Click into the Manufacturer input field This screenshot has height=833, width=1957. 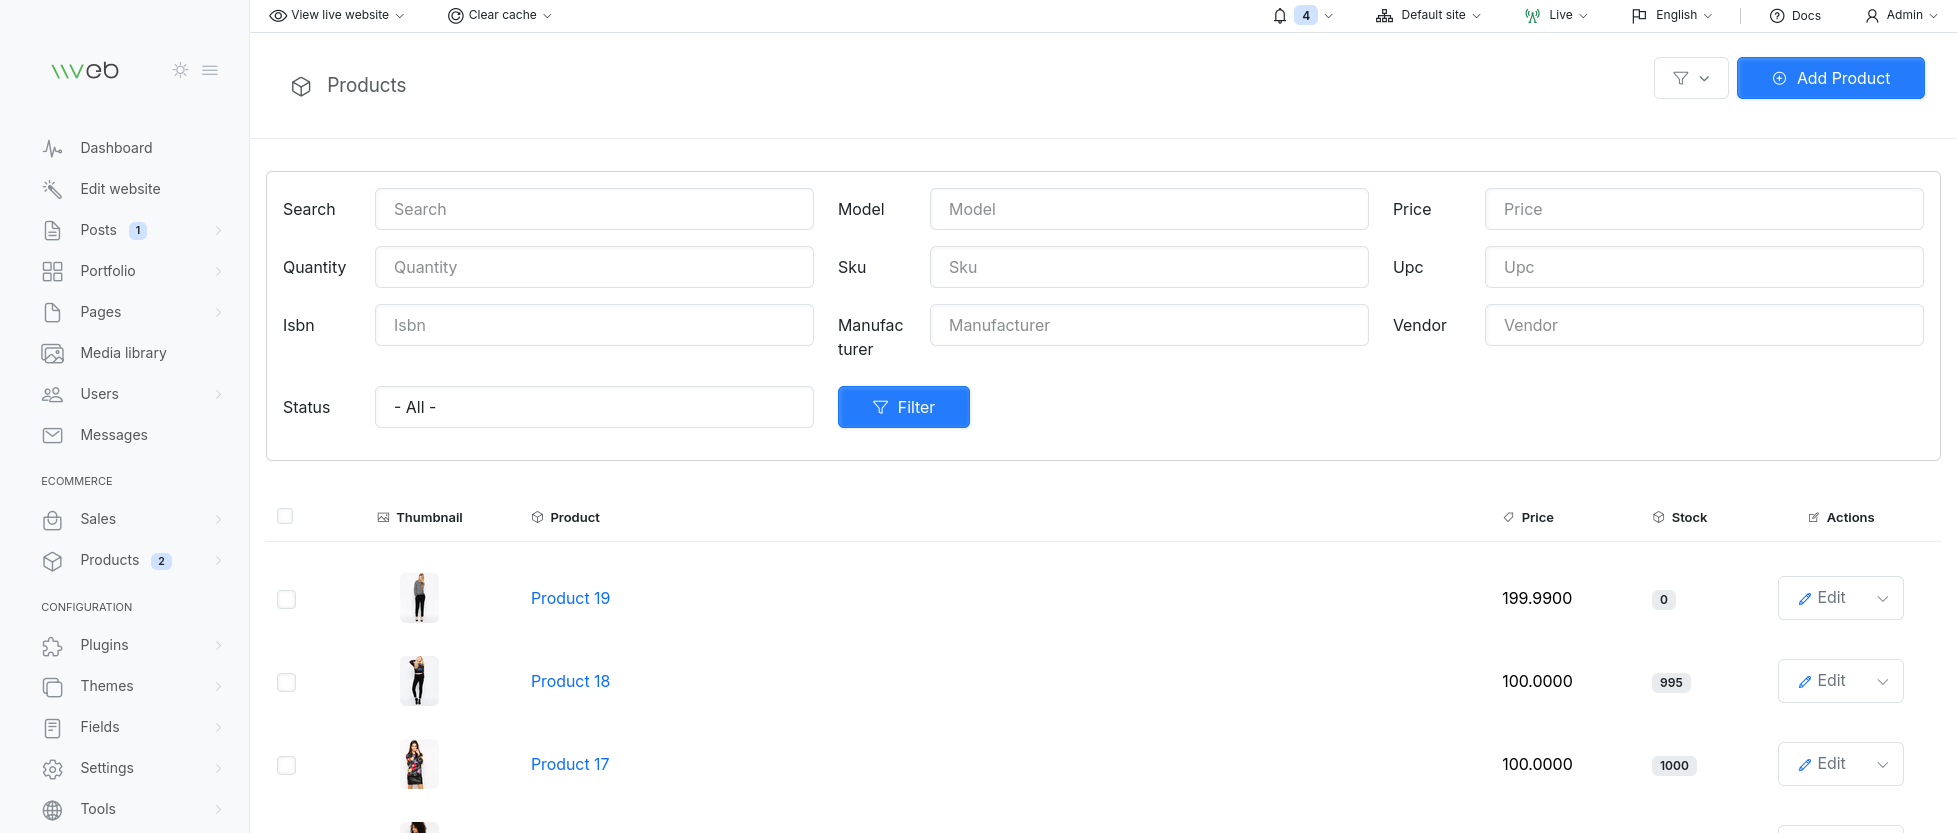coord(1148,325)
